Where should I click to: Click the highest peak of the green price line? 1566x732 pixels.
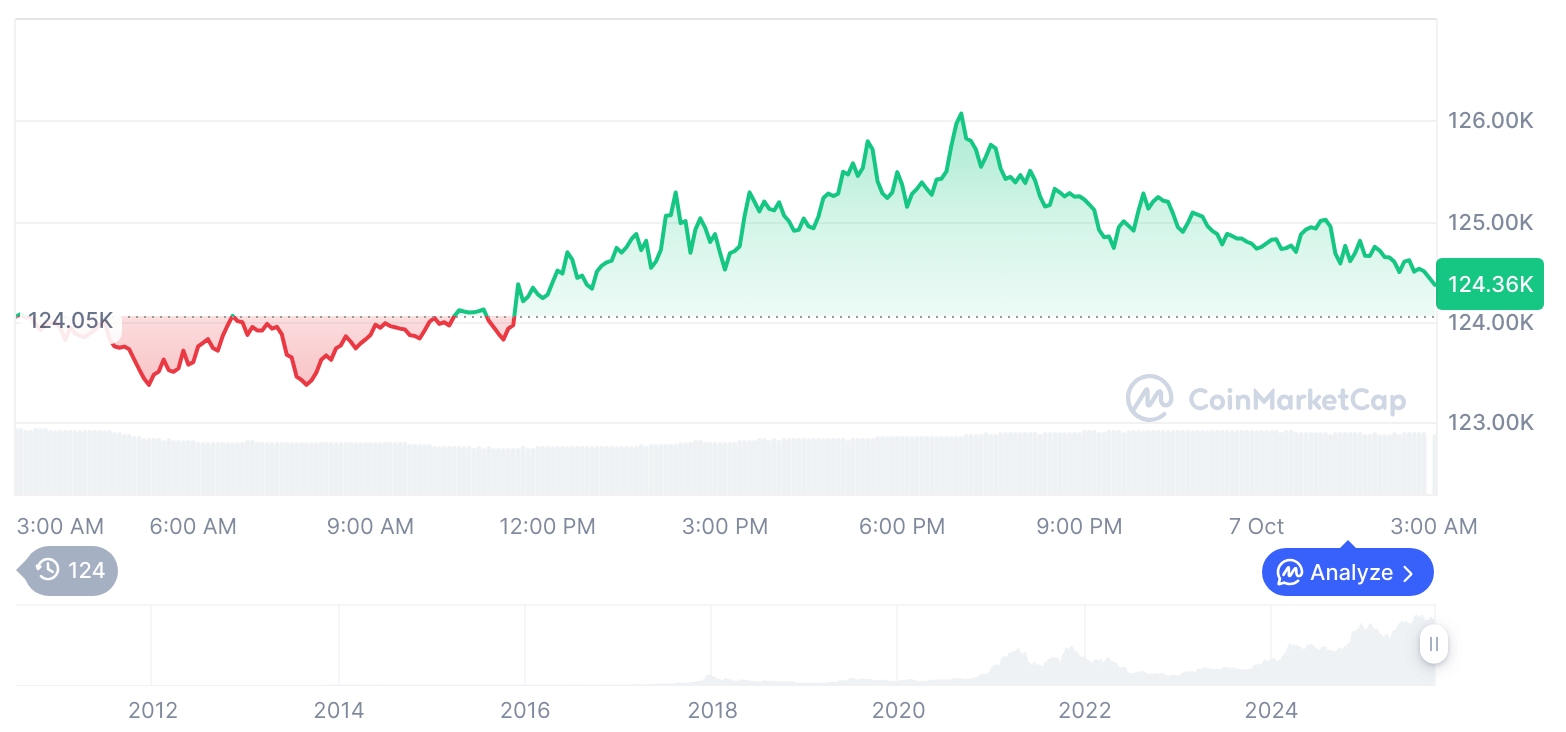(961, 114)
